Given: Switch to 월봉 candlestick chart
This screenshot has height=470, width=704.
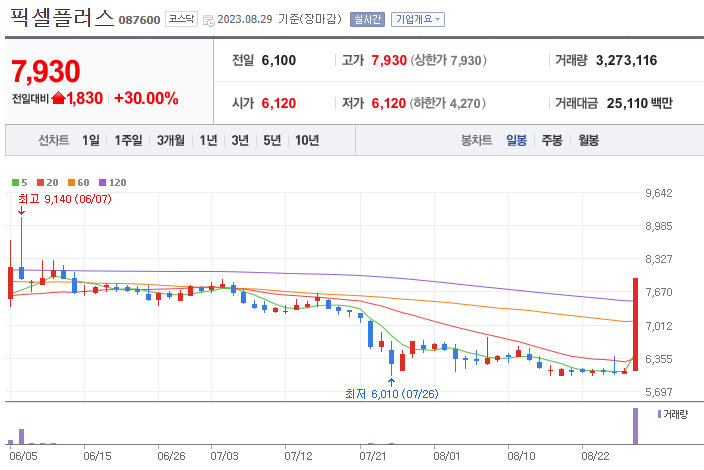Looking at the screenshot, I should (x=588, y=141).
